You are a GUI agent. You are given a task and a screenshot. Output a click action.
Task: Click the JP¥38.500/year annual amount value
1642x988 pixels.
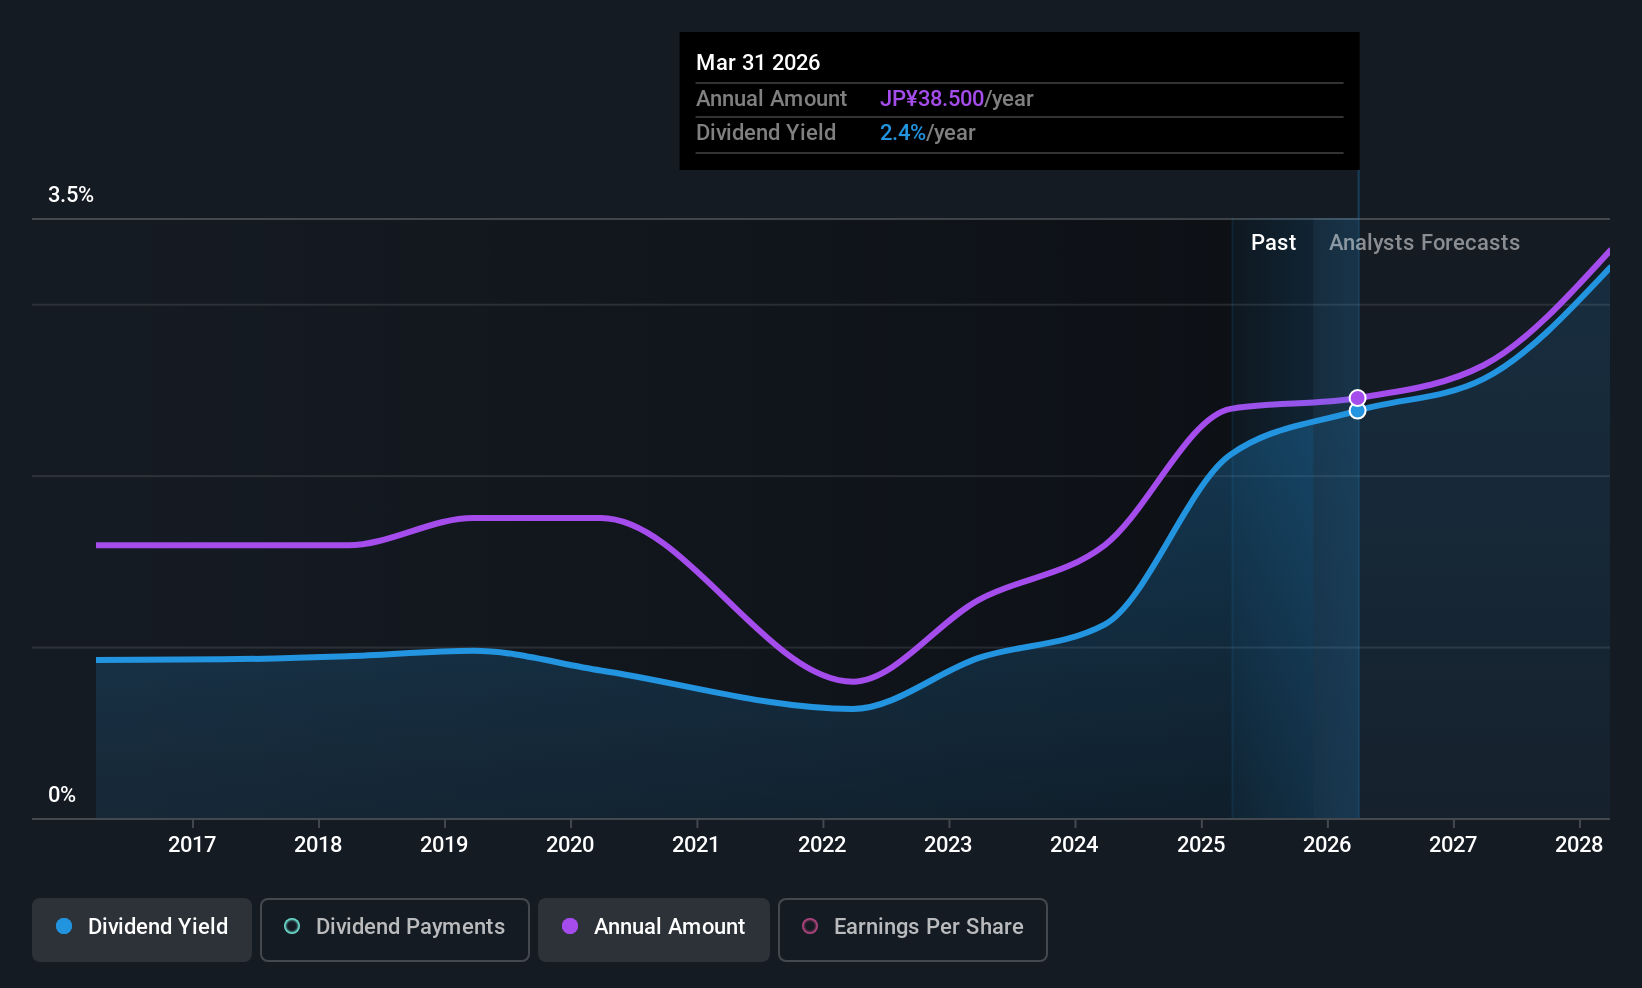coord(956,99)
